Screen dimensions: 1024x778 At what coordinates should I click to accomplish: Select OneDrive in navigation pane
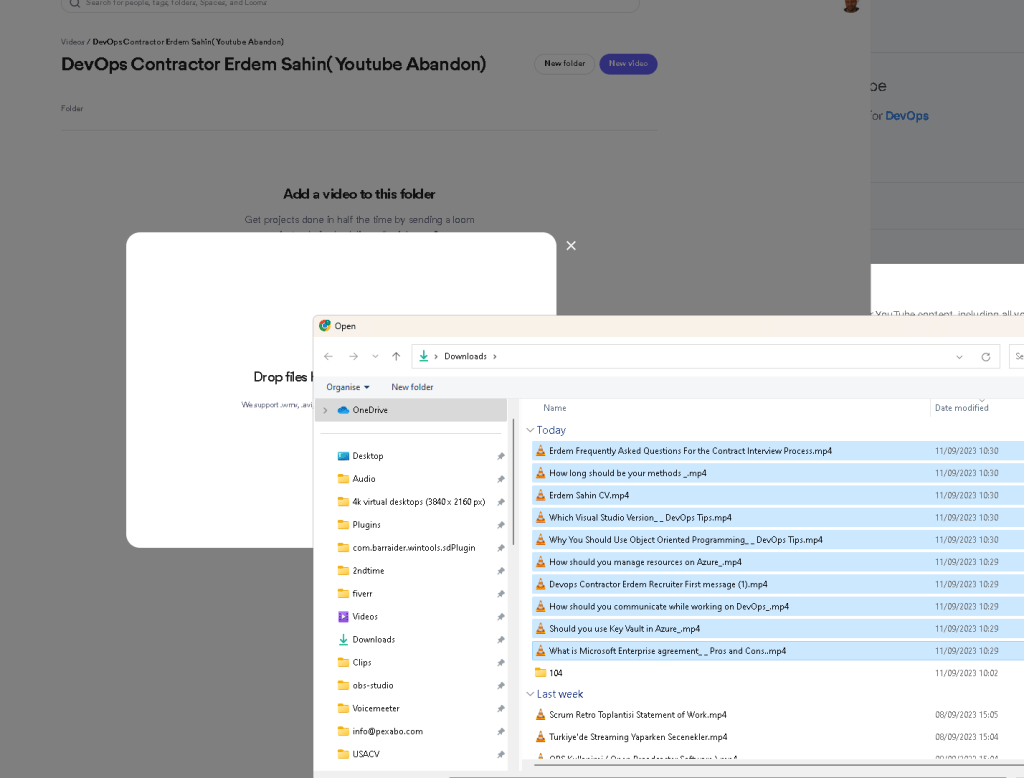click(x=370, y=410)
